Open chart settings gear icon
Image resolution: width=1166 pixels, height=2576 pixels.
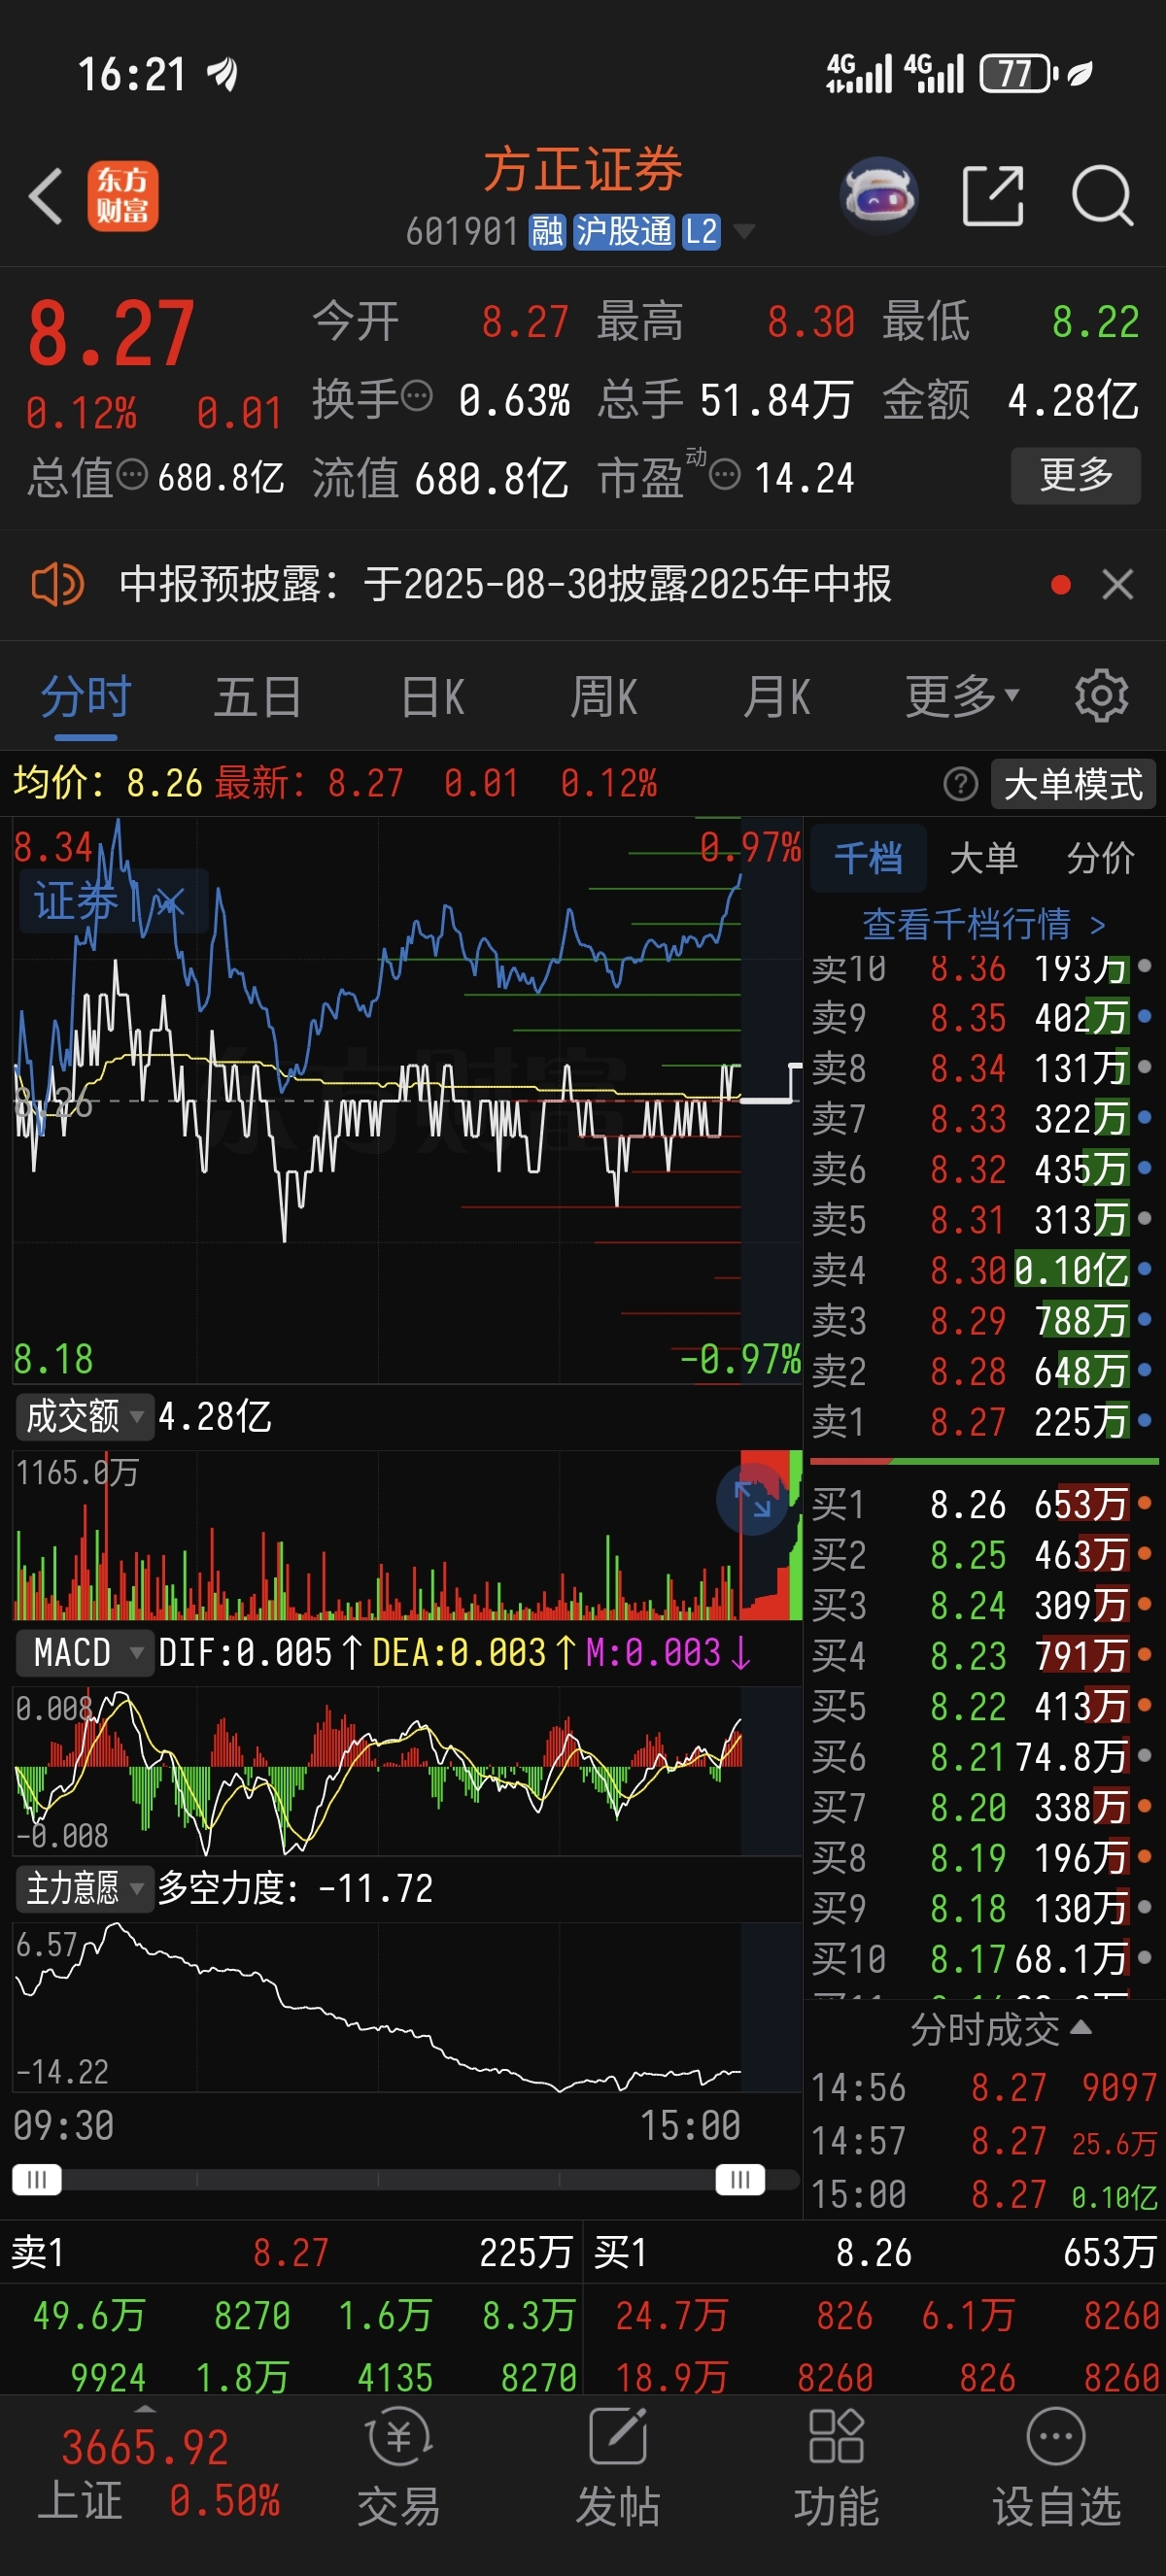point(1101,696)
